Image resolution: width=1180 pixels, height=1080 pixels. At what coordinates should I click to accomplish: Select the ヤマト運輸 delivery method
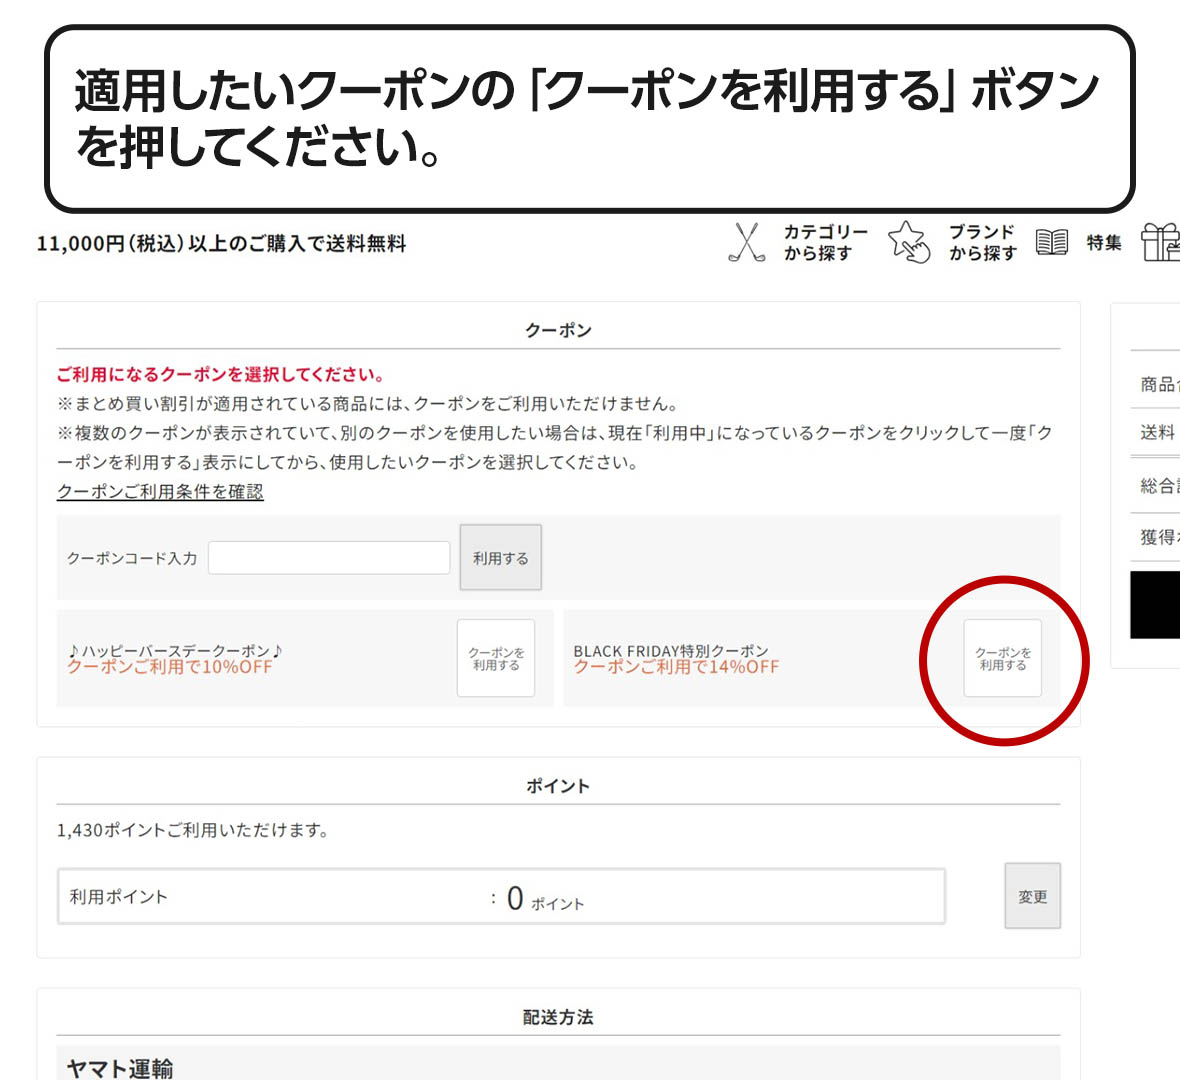click(x=120, y=1068)
